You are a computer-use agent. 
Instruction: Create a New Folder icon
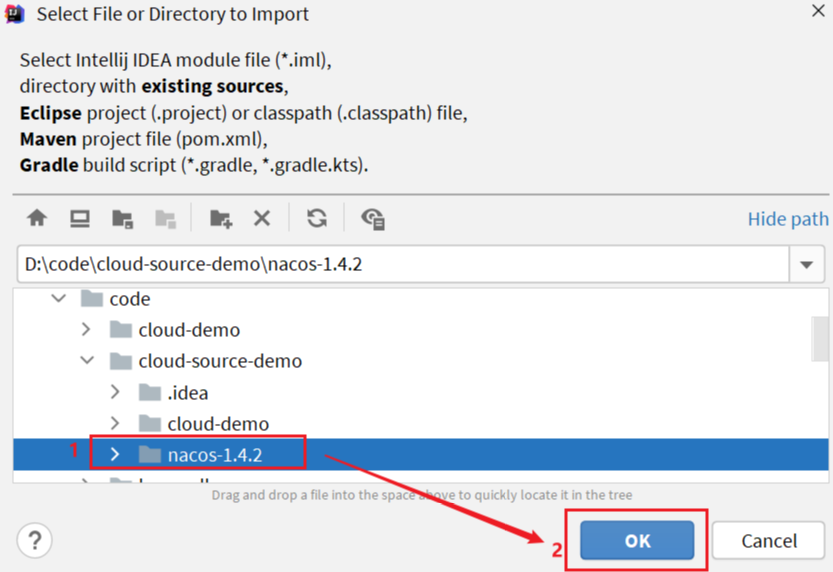(x=221, y=218)
